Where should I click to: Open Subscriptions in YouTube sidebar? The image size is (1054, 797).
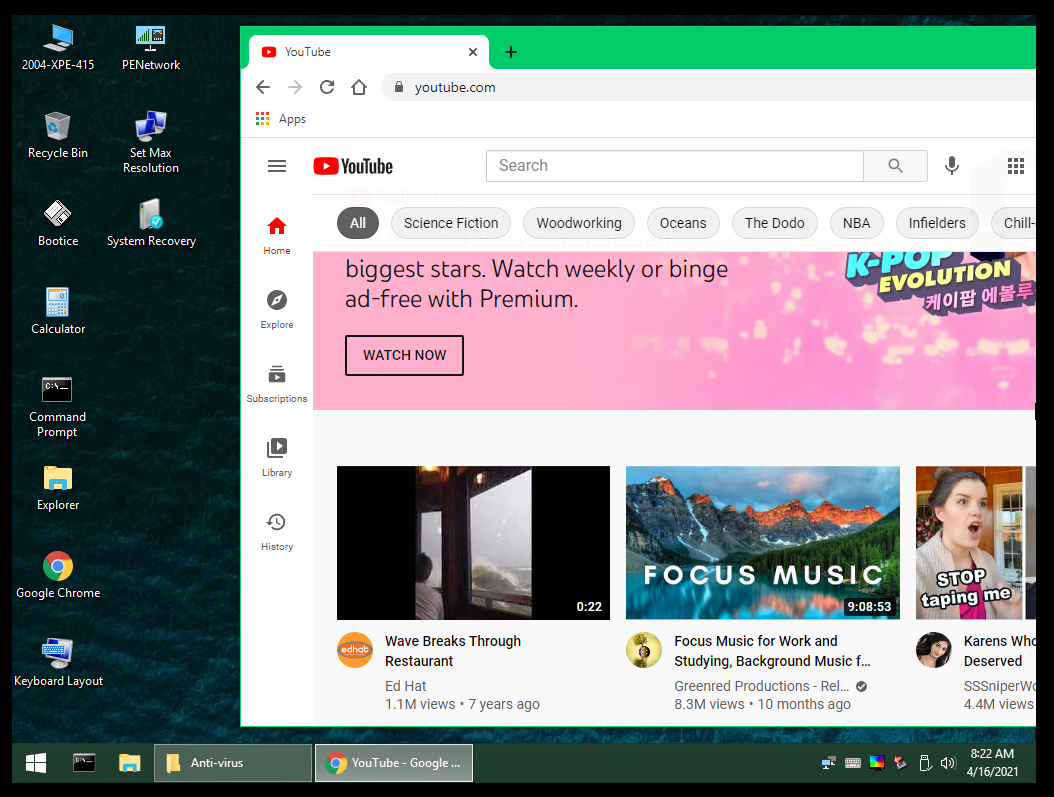click(277, 384)
